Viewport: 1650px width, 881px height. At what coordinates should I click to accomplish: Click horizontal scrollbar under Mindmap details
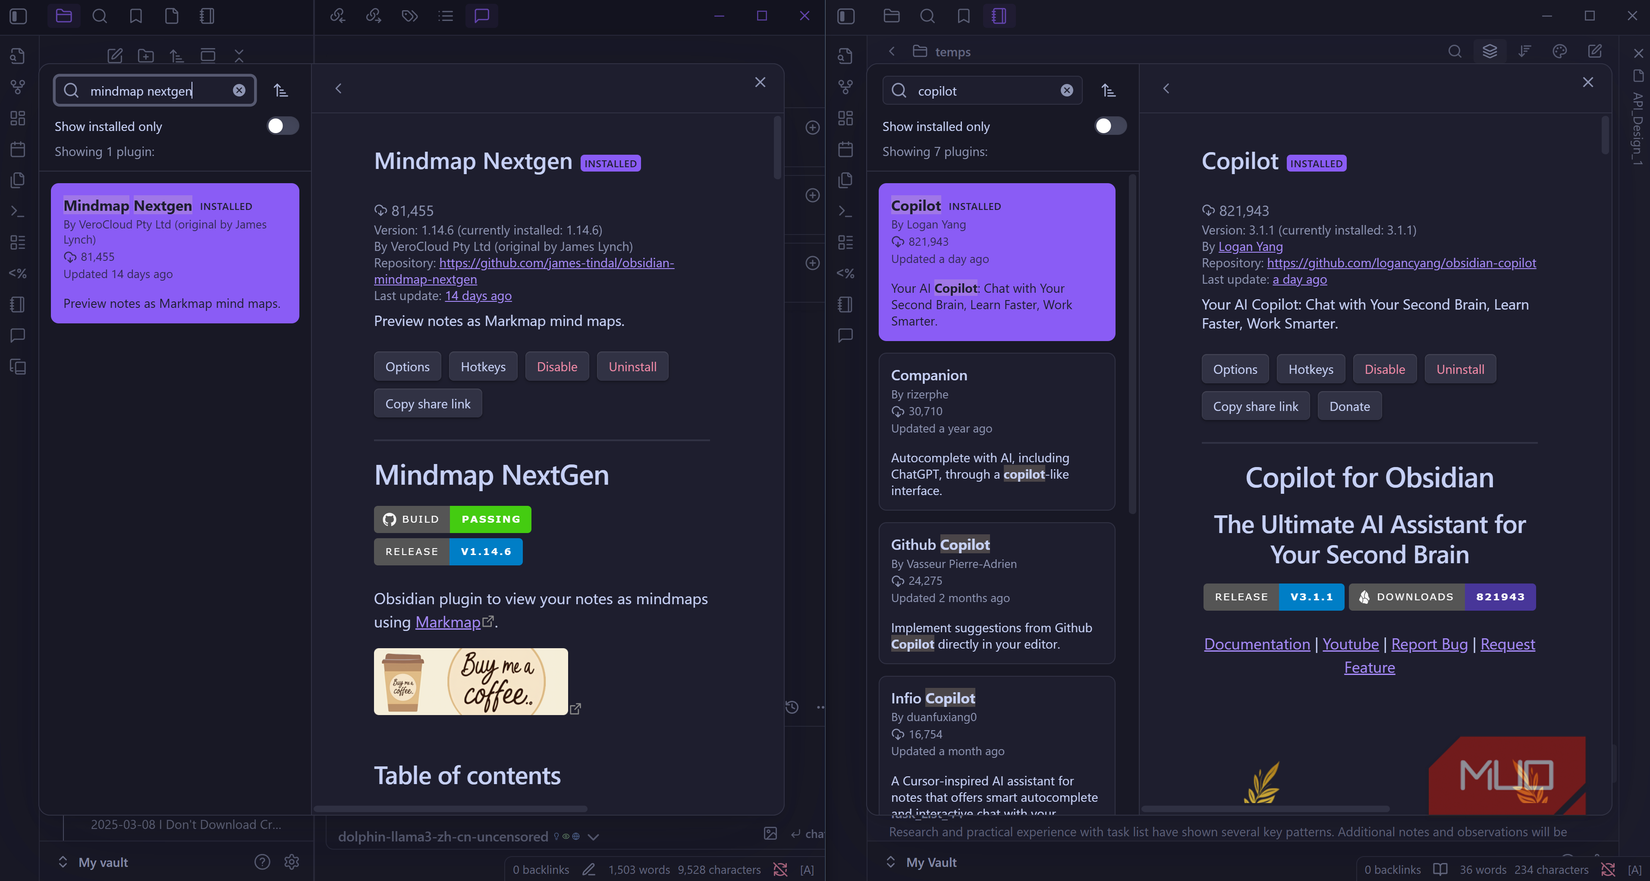(451, 809)
